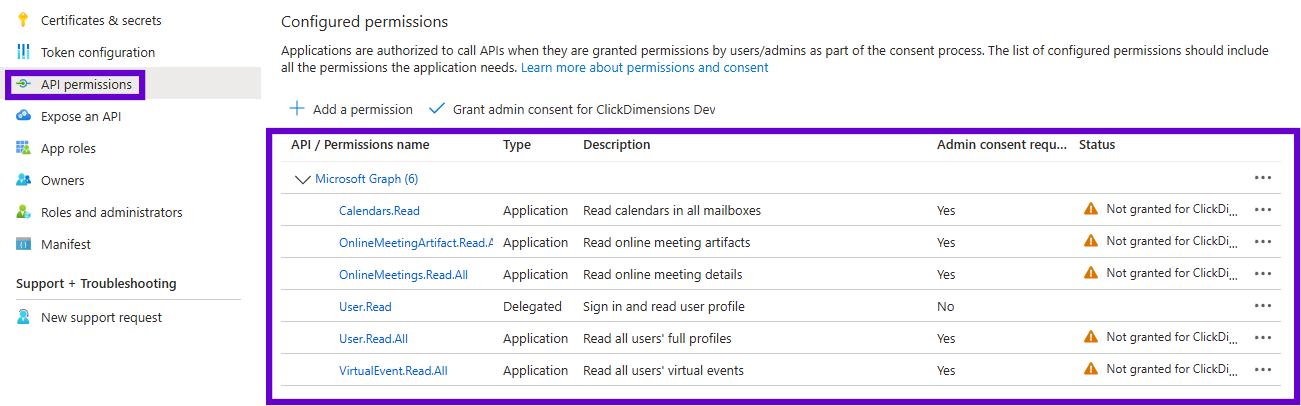
Task: Click the Expose an API cloud icon
Action: coord(23,116)
